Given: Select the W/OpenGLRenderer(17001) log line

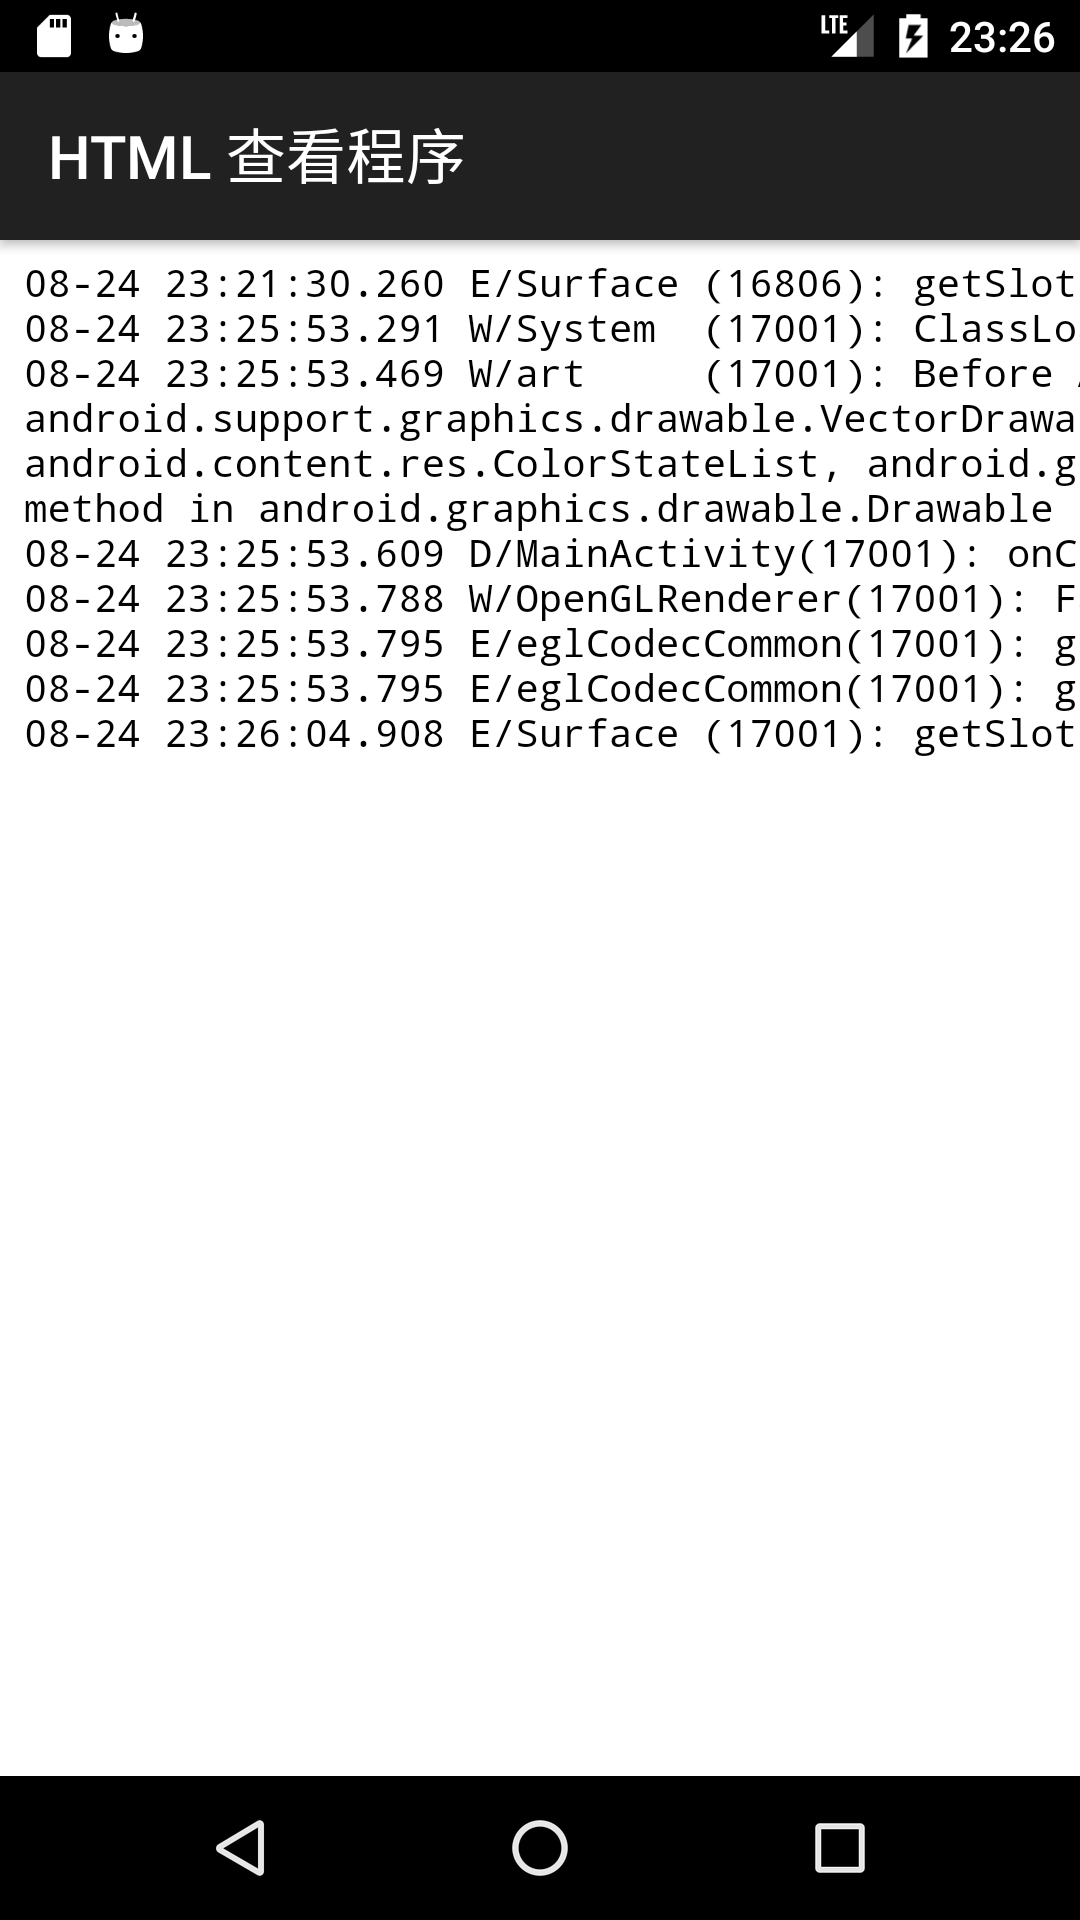Looking at the screenshot, I should pos(550,599).
